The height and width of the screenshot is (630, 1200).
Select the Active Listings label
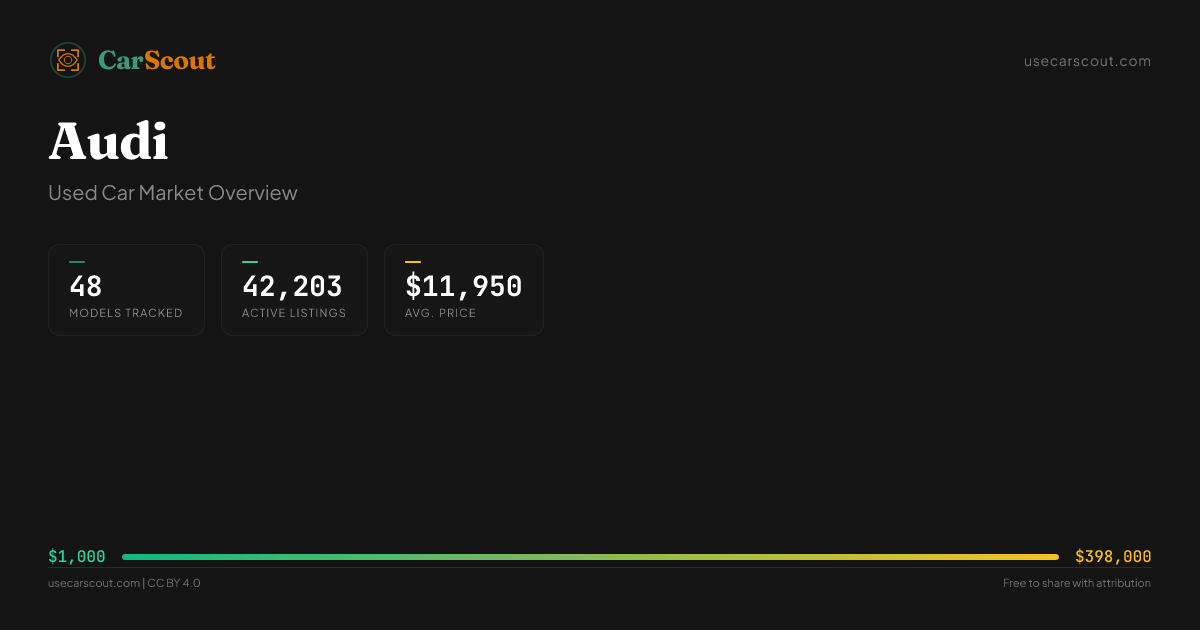pyautogui.click(x=294, y=313)
